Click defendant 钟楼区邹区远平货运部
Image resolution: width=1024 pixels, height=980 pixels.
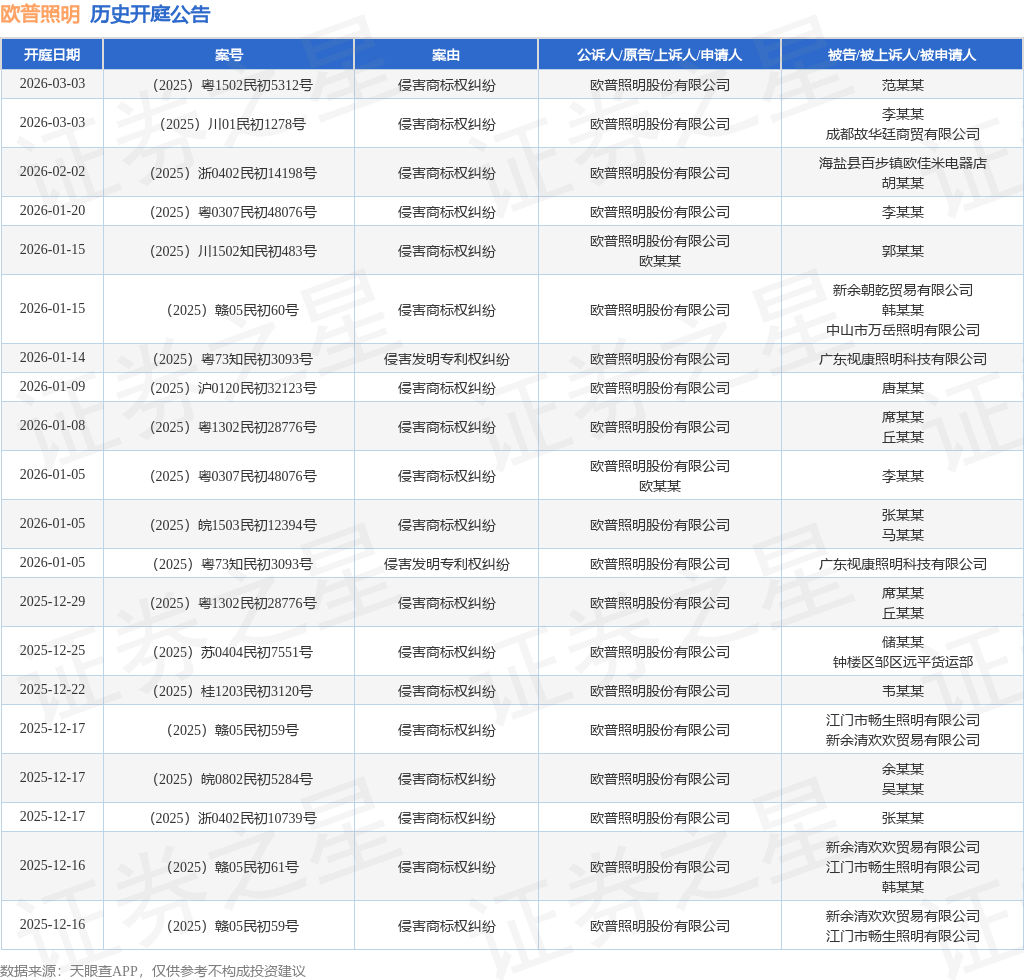pos(903,662)
